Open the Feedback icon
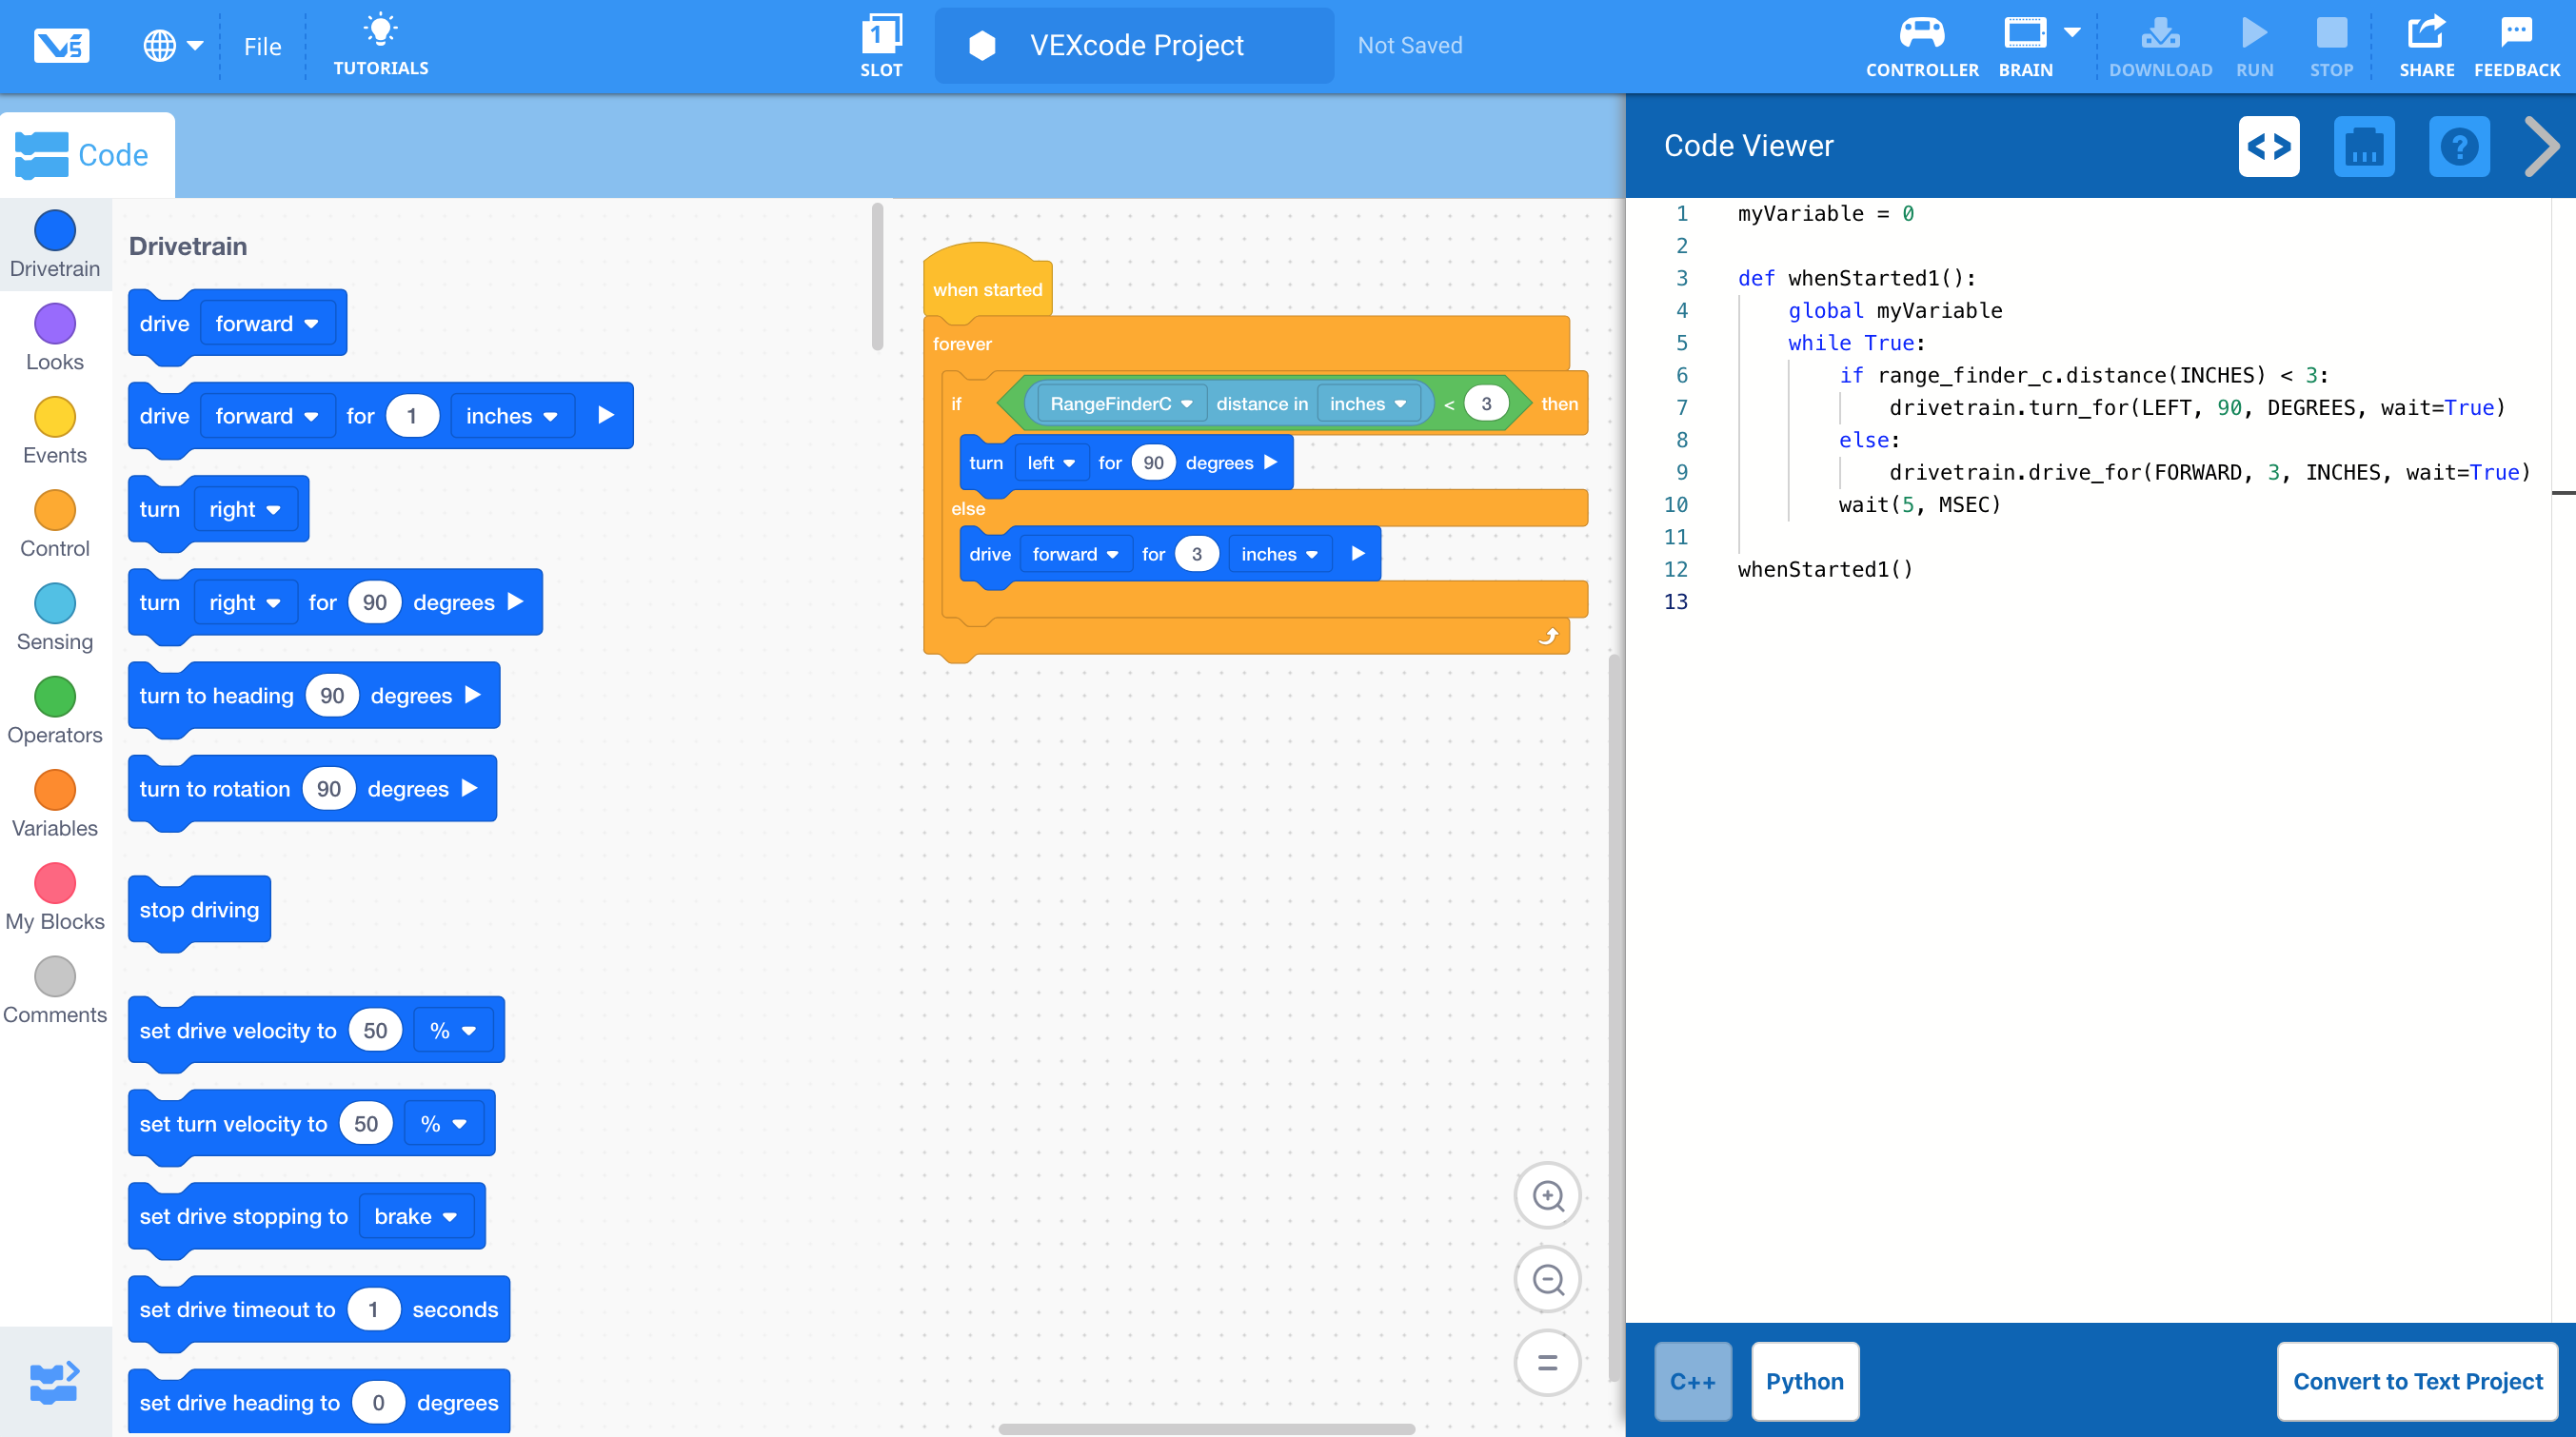2576x1437 pixels. pyautogui.click(x=2516, y=45)
